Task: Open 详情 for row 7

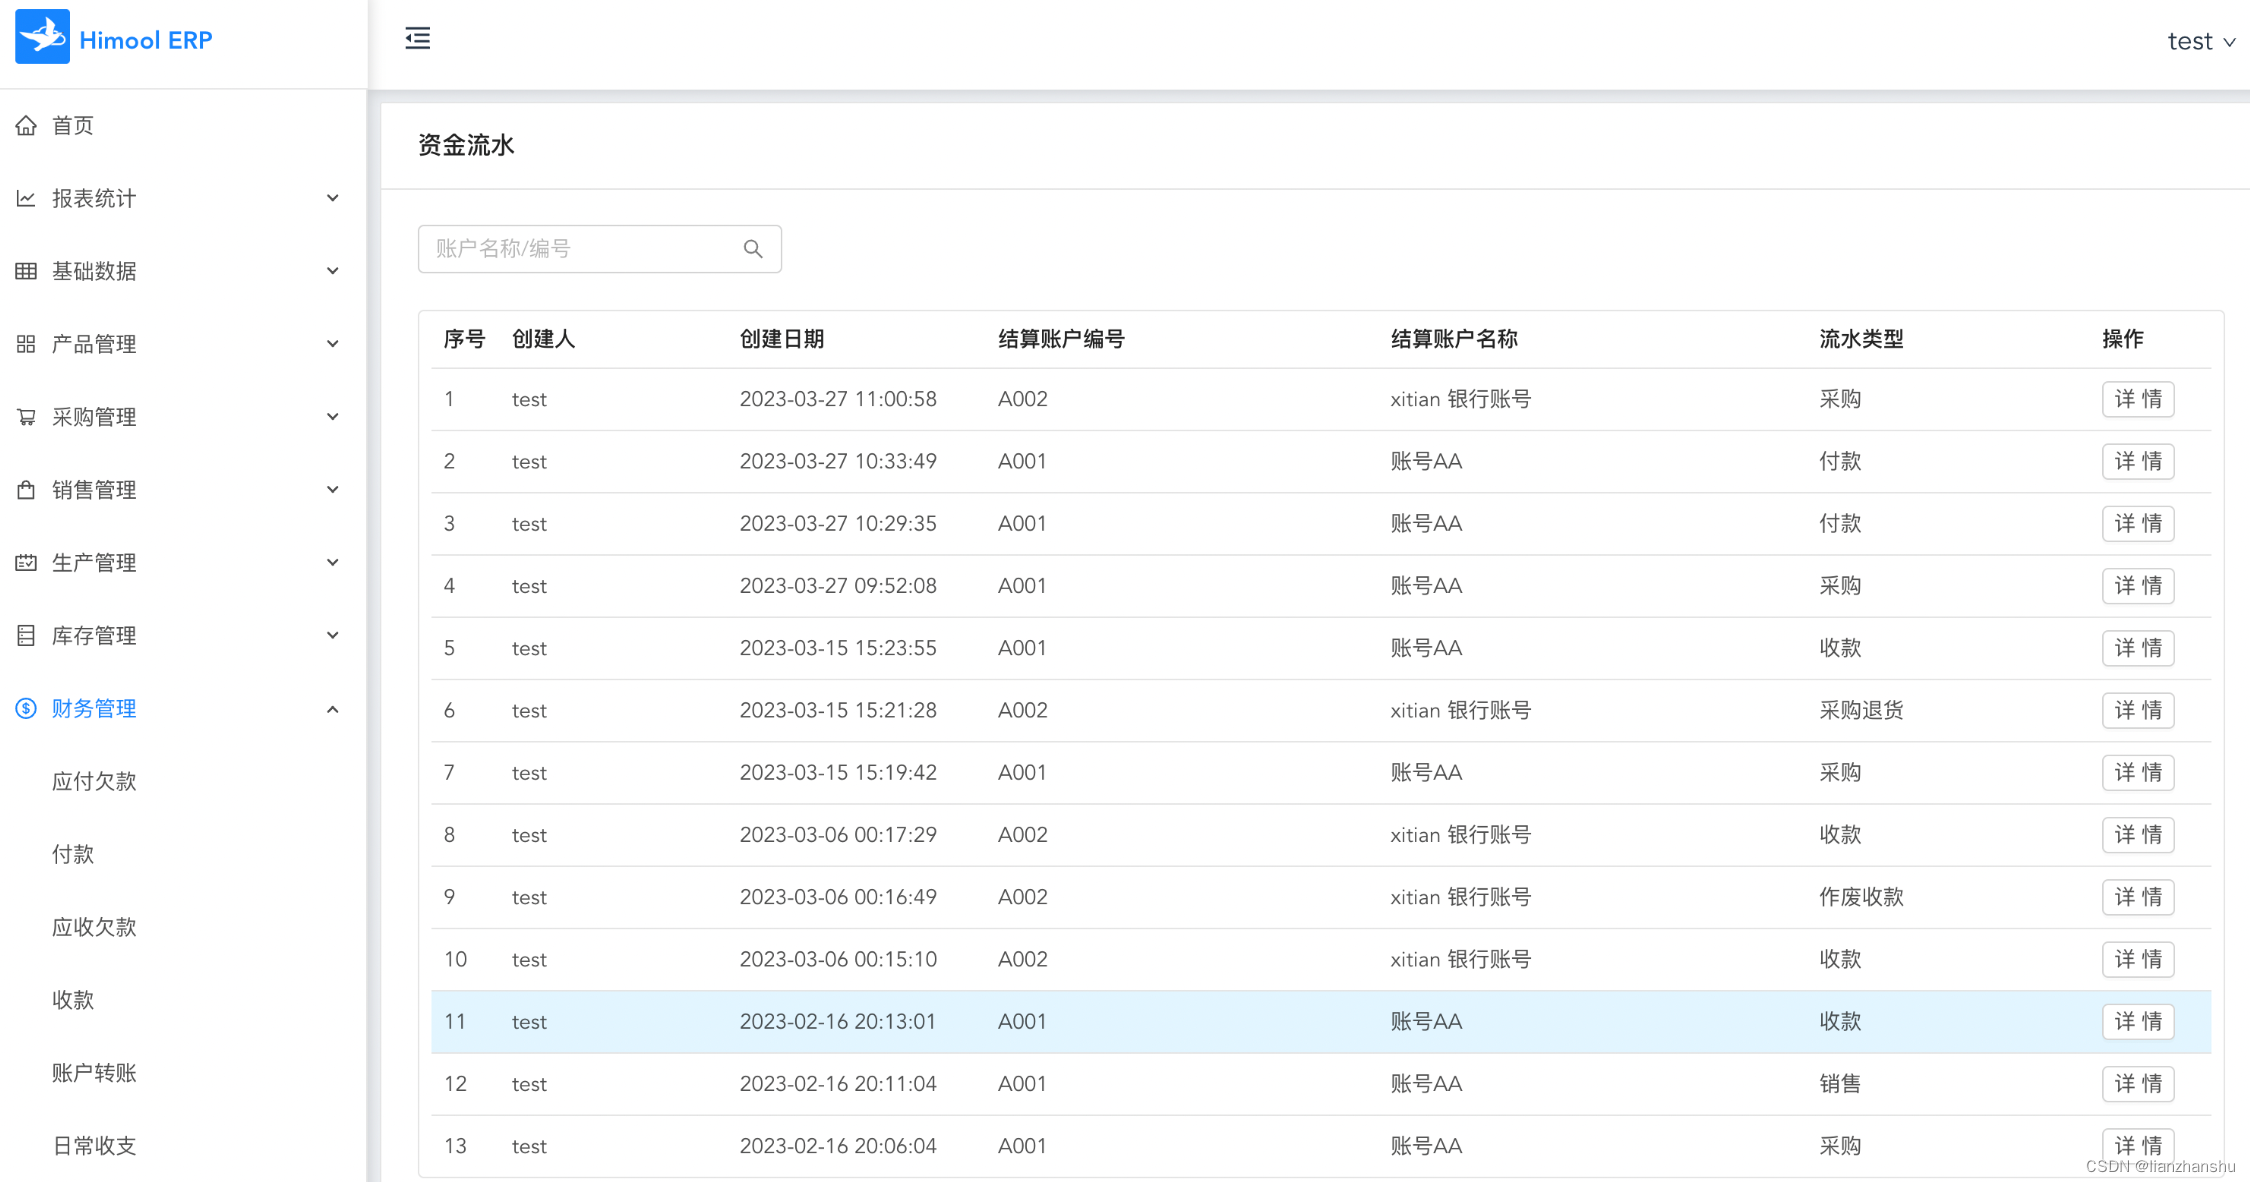Action: coord(2138,772)
